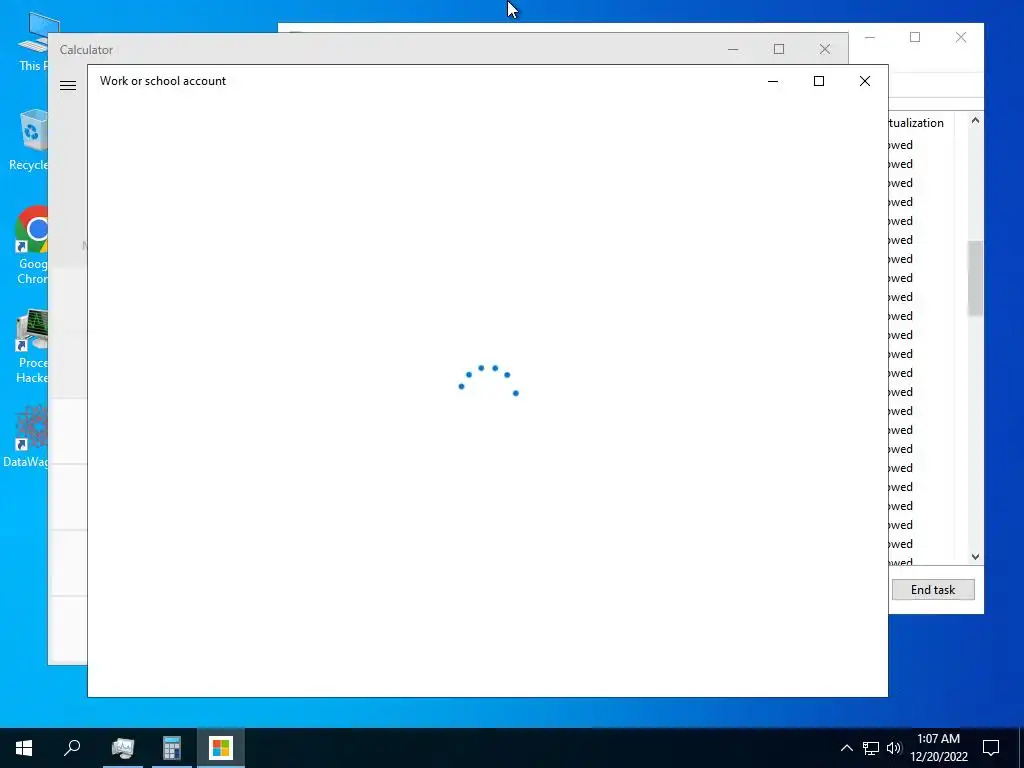1024x768 pixels.
Task: Select the Recycle Bin desktop icon
Action: [29, 140]
